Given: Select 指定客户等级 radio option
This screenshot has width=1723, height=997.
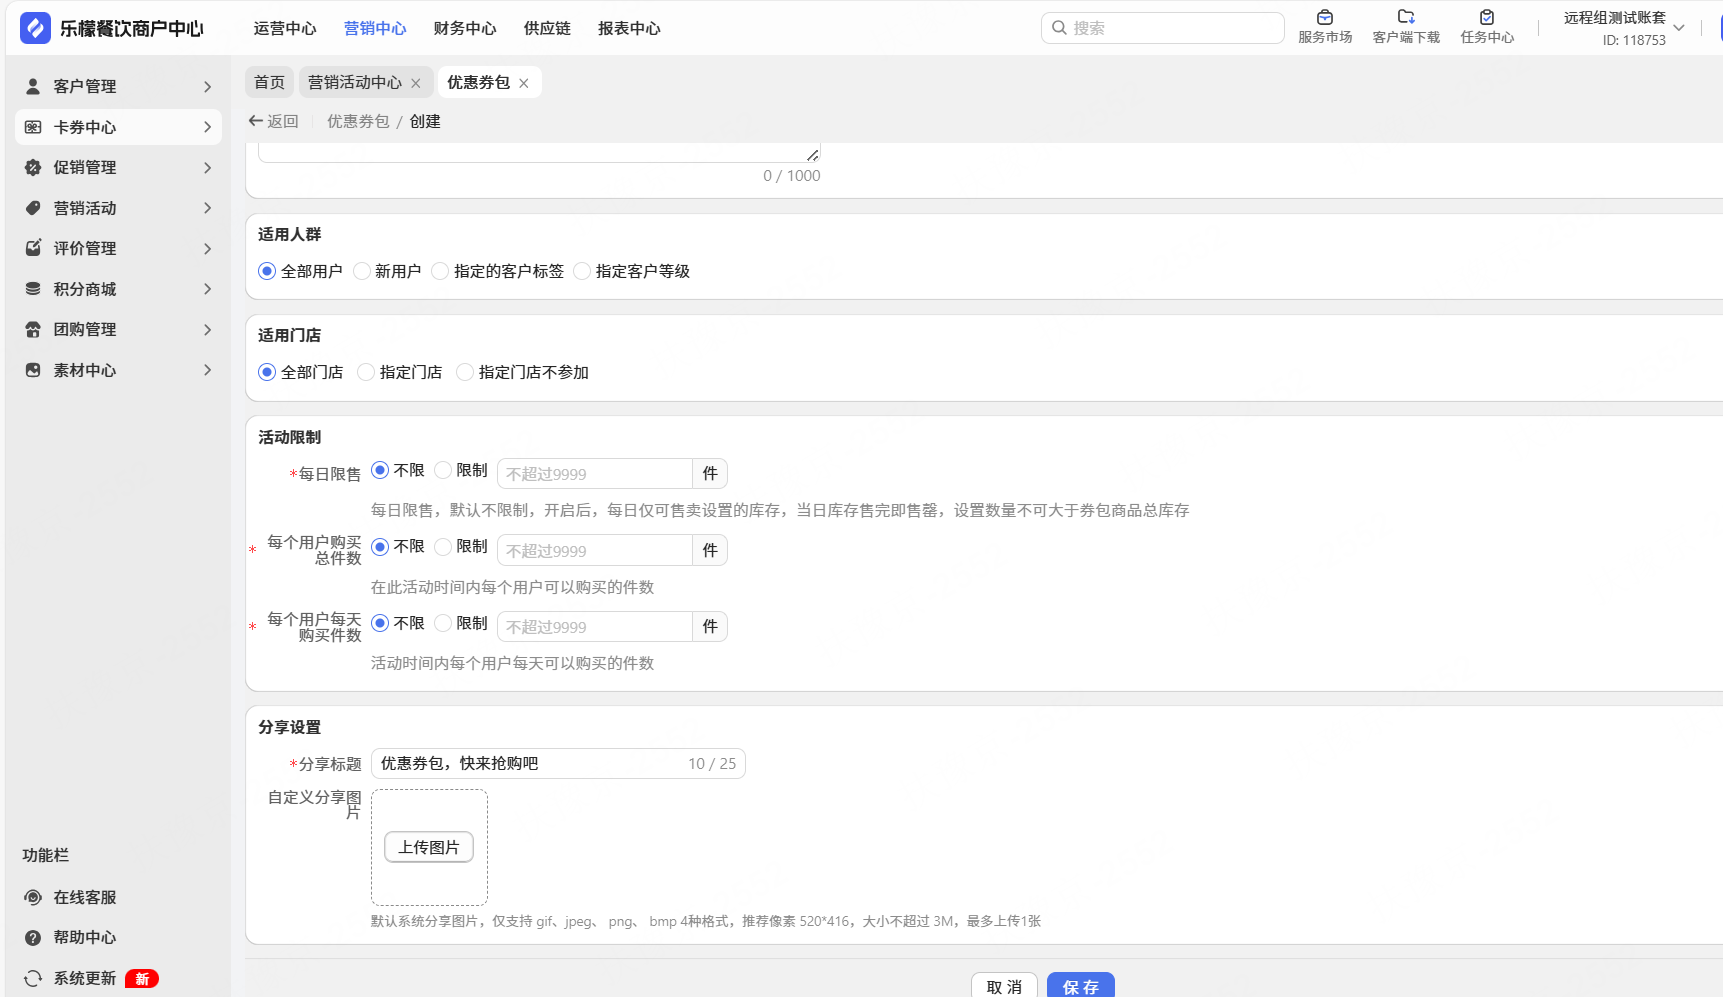Looking at the screenshot, I should click(582, 271).
